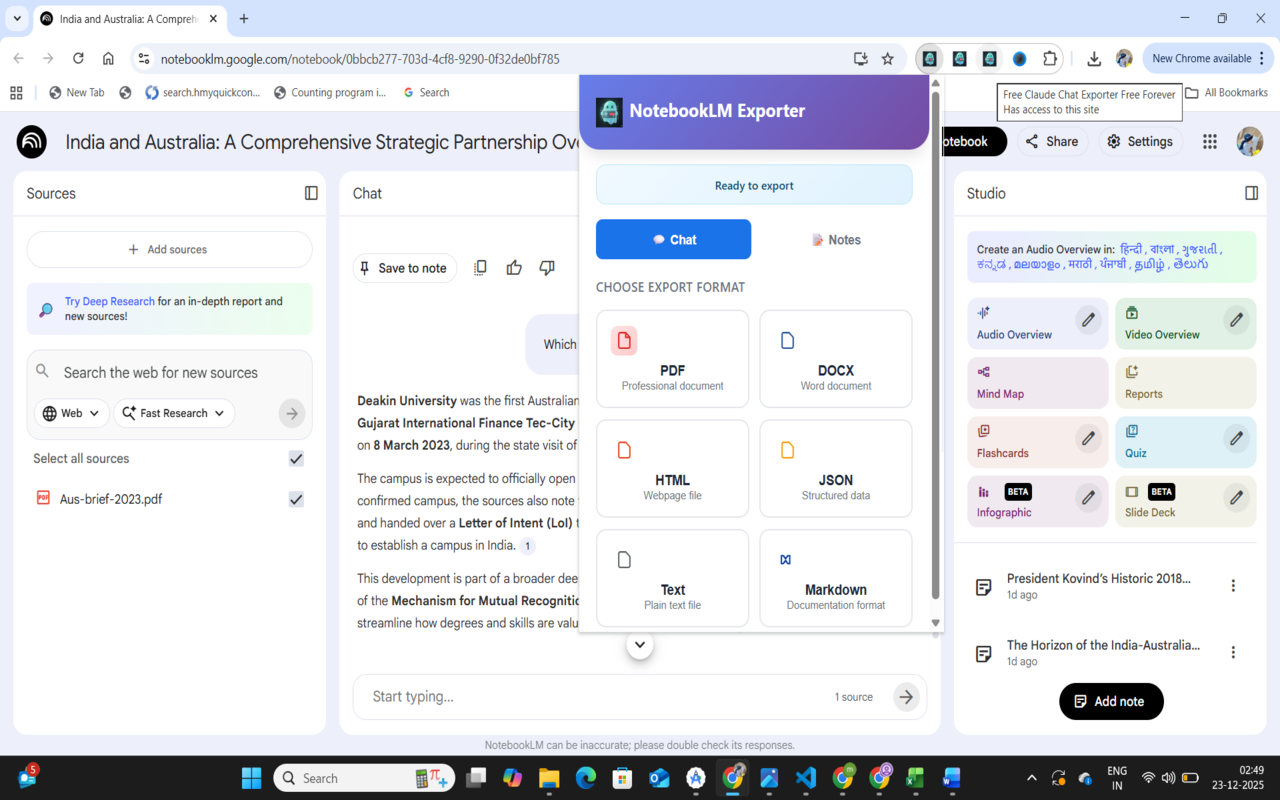Open the Web source type dropdown

tap(70, 413)
